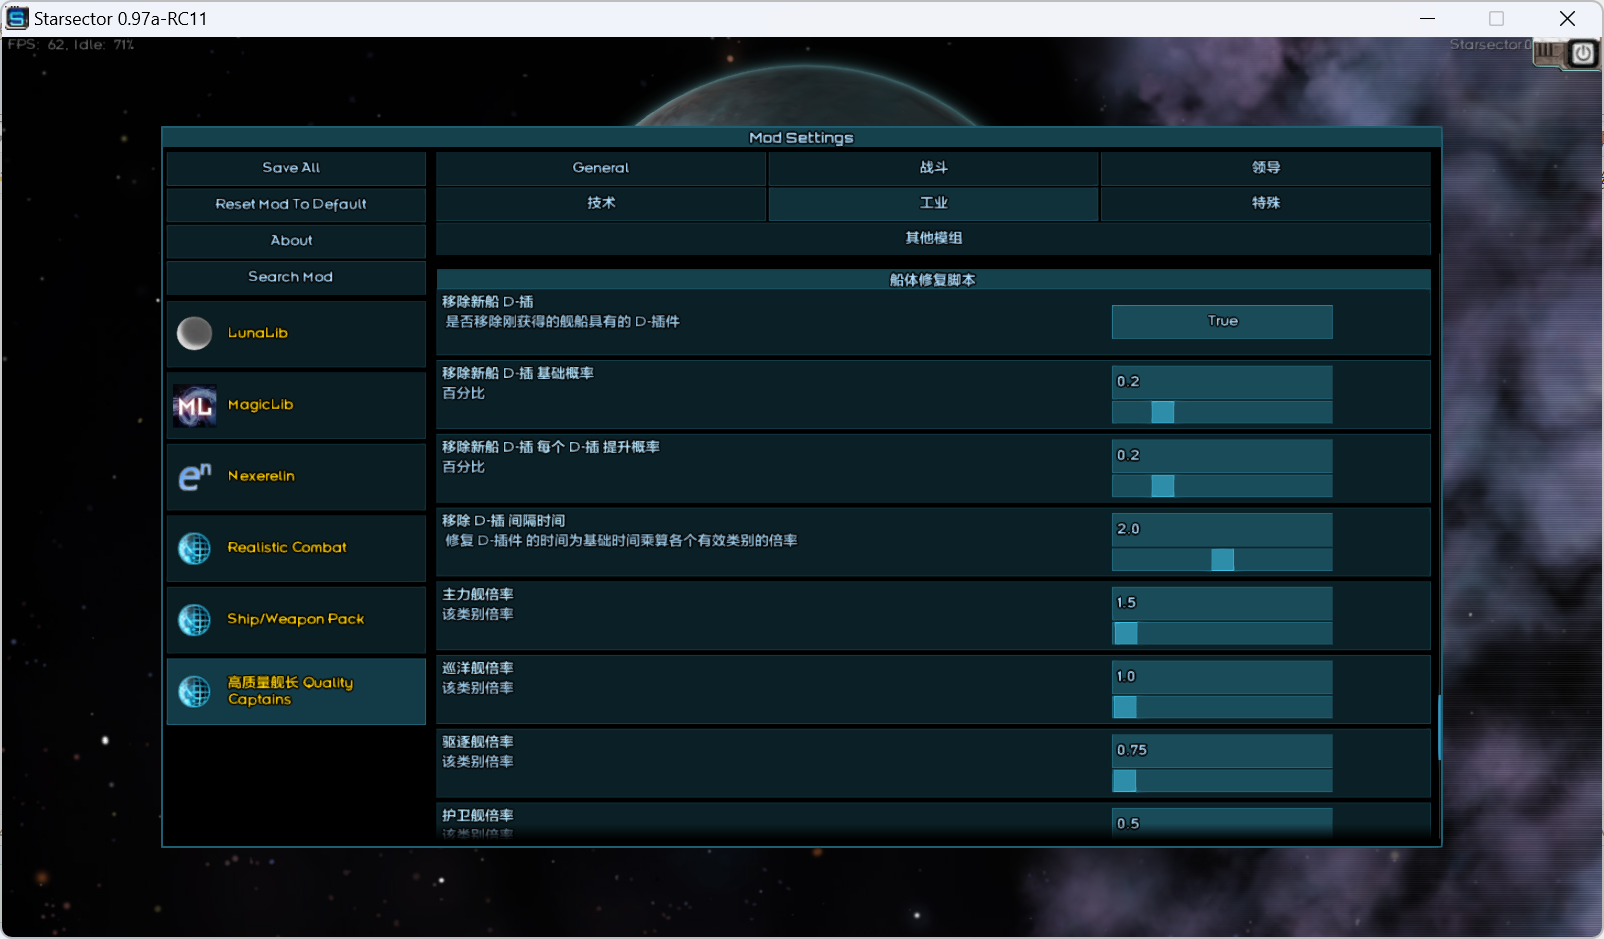The height and width of the screenshot is (939, 1604).
Task: Click the LunaLib moon icon
Action: [194, 333]
